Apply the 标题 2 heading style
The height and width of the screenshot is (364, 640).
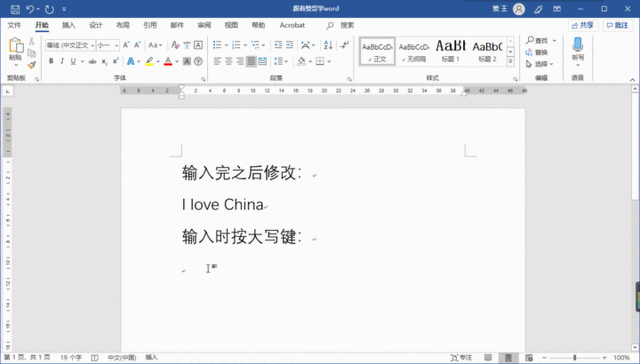click(487, 51)
